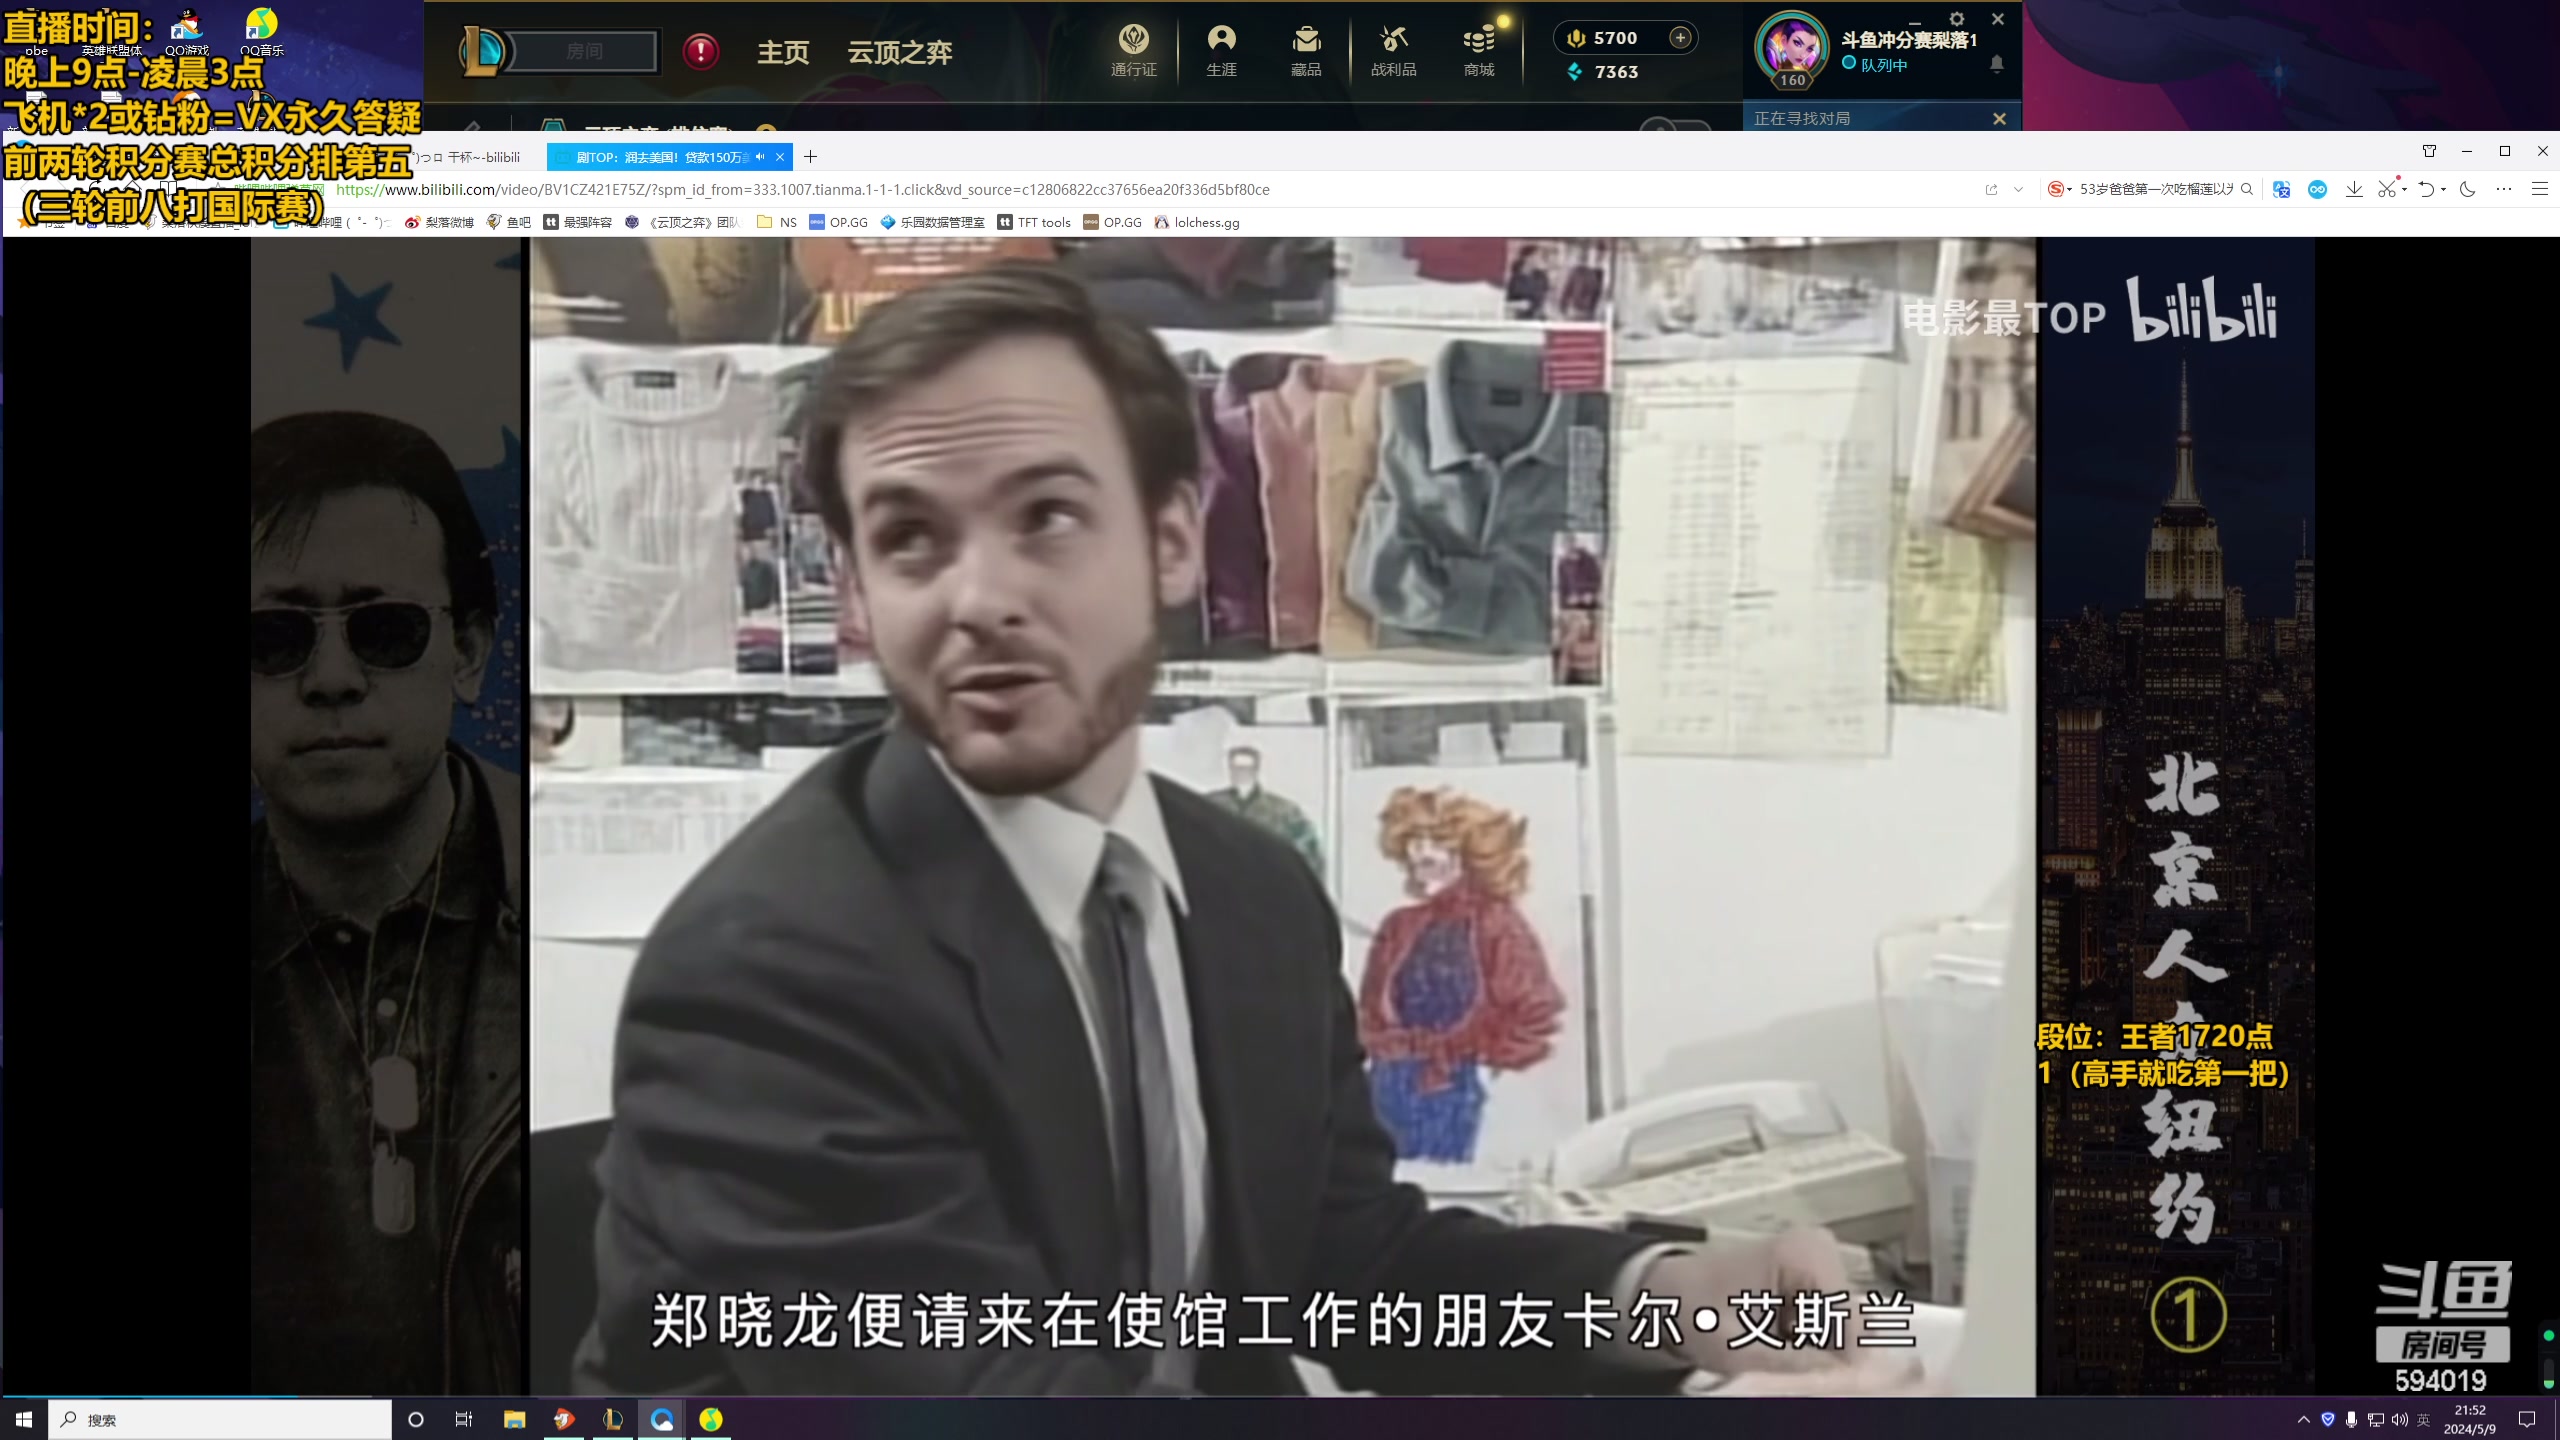Expand the address bar history chevron
Viewport: 2560px width, 1440px height.
[2018, 189]
